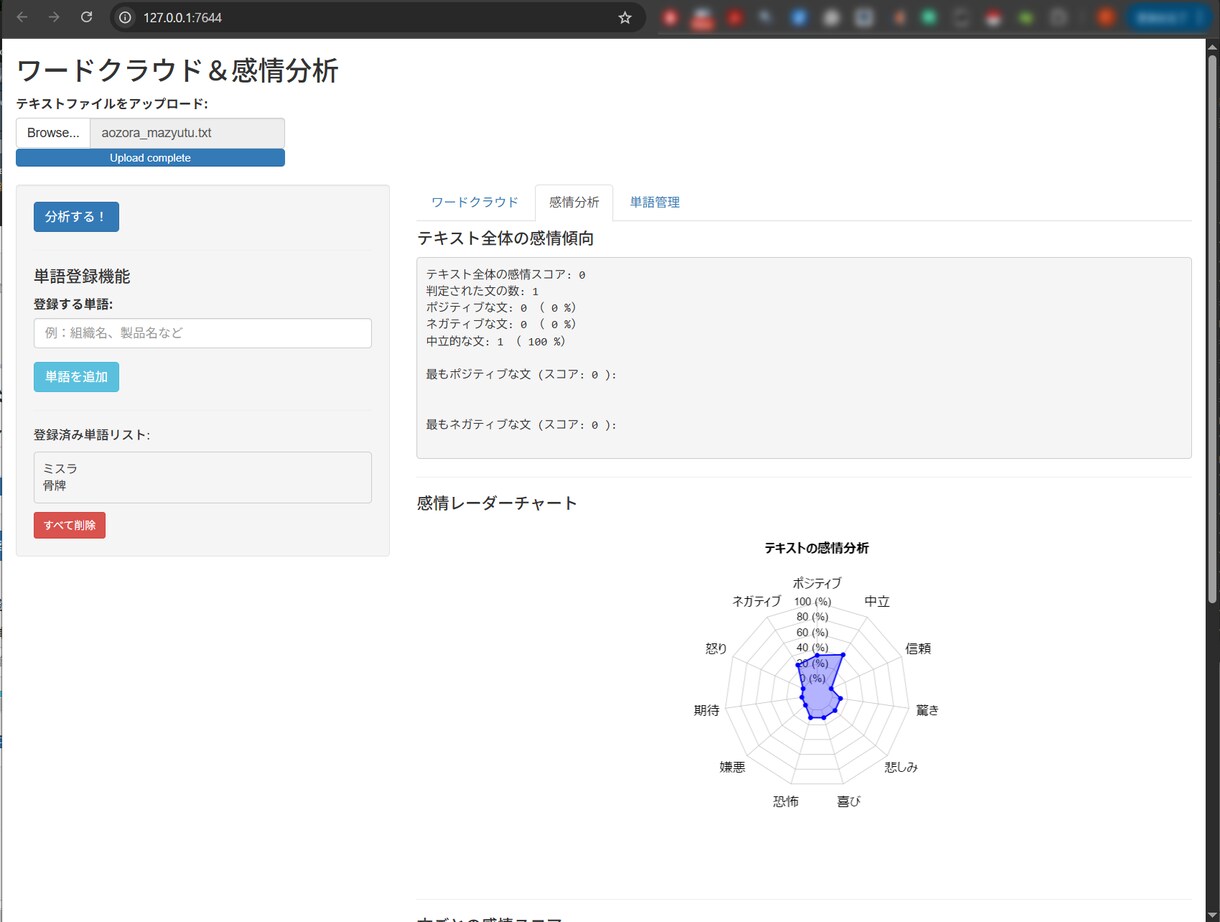The image size is (1220, 922).
Task: Click the 100 (%) radar scale label
Action: [813, 601]
